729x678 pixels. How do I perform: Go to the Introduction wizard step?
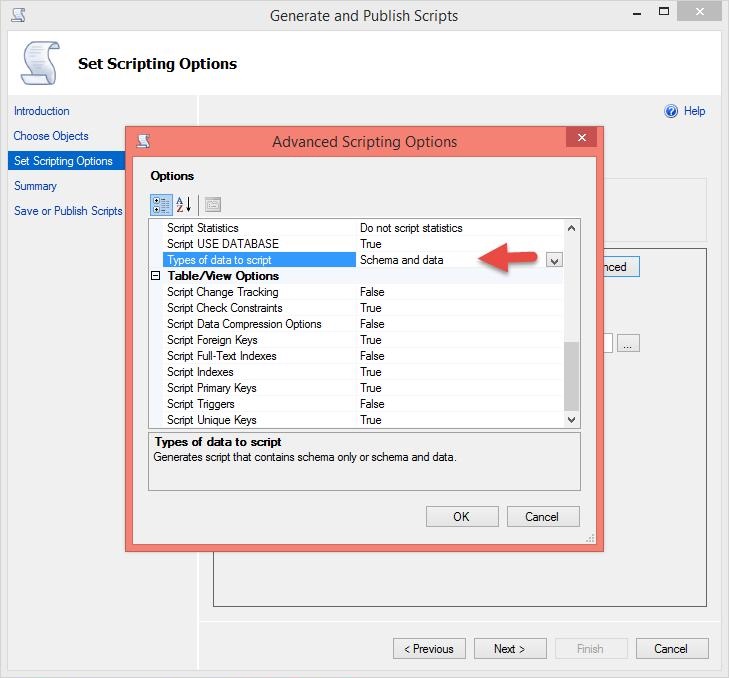[42, 111]
